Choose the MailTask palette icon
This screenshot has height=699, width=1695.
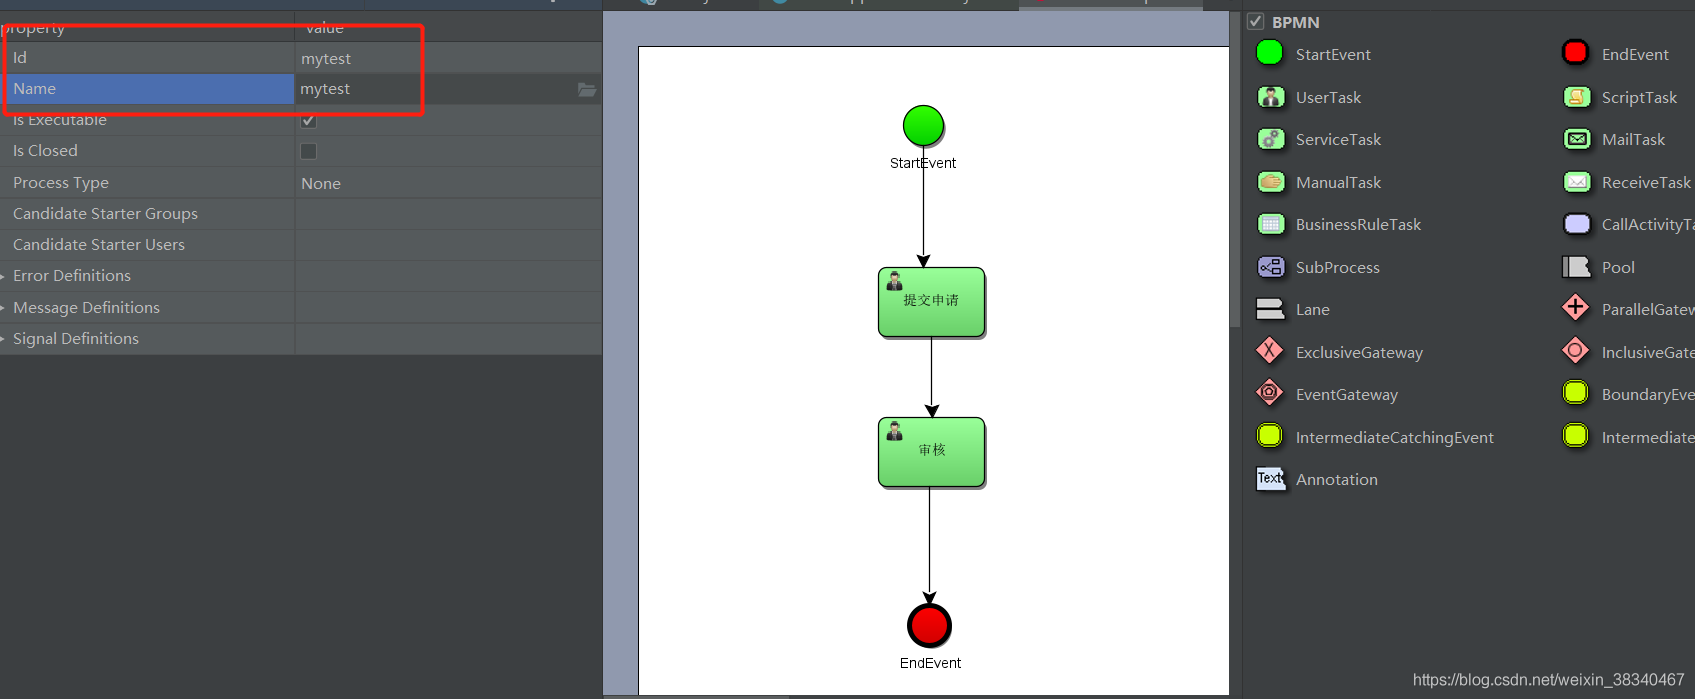pyautogui.click(x=1577, y=139)
